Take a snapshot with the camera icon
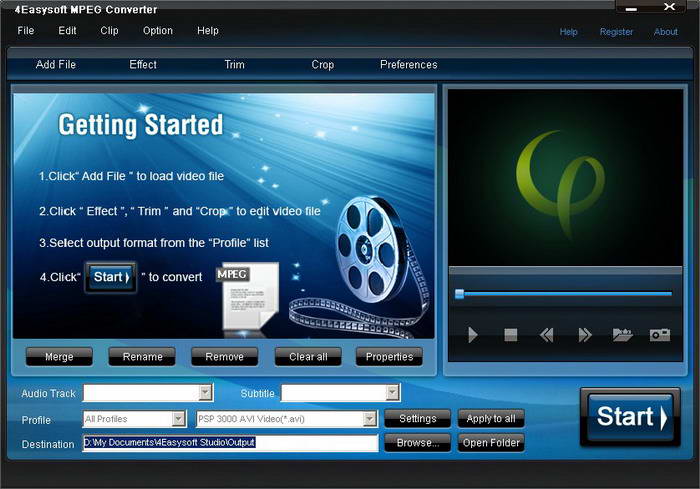700x489 pixels. pyautogui.click(x=660, y=334)
